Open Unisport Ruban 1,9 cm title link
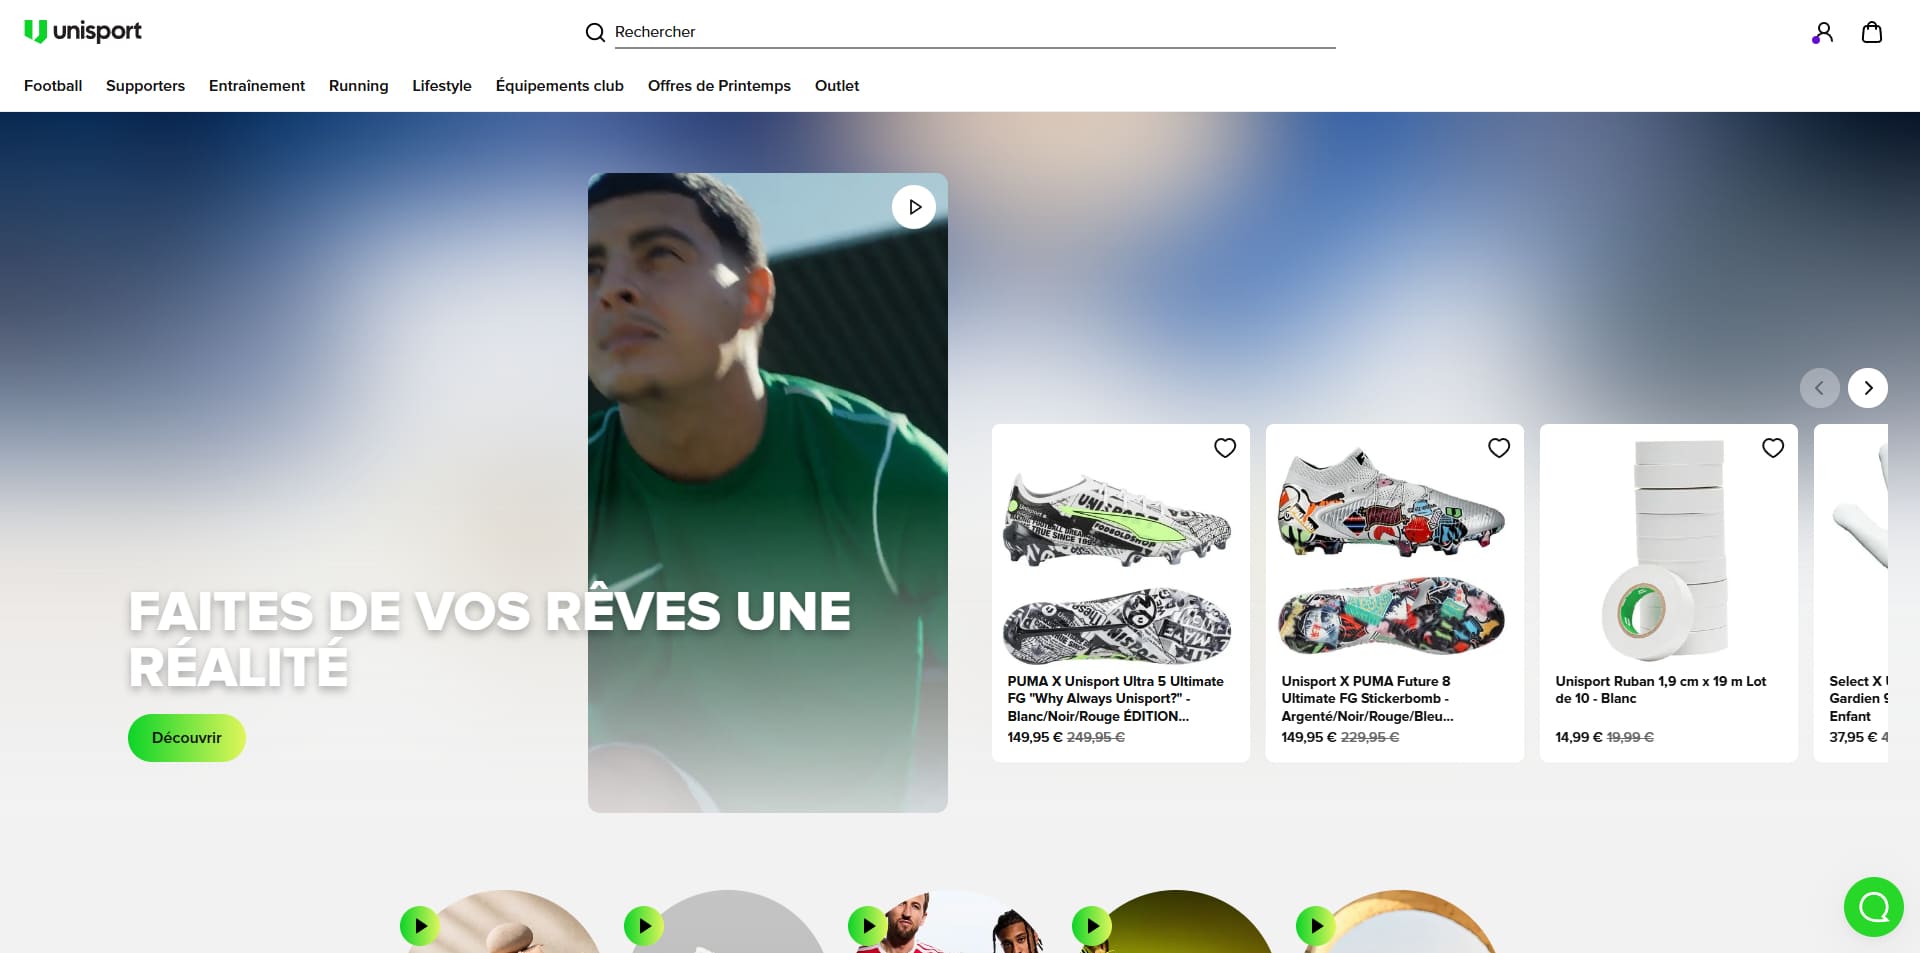Image resolution: width=1920 pixels, height=953 pixels. (x=1660, y=690)
